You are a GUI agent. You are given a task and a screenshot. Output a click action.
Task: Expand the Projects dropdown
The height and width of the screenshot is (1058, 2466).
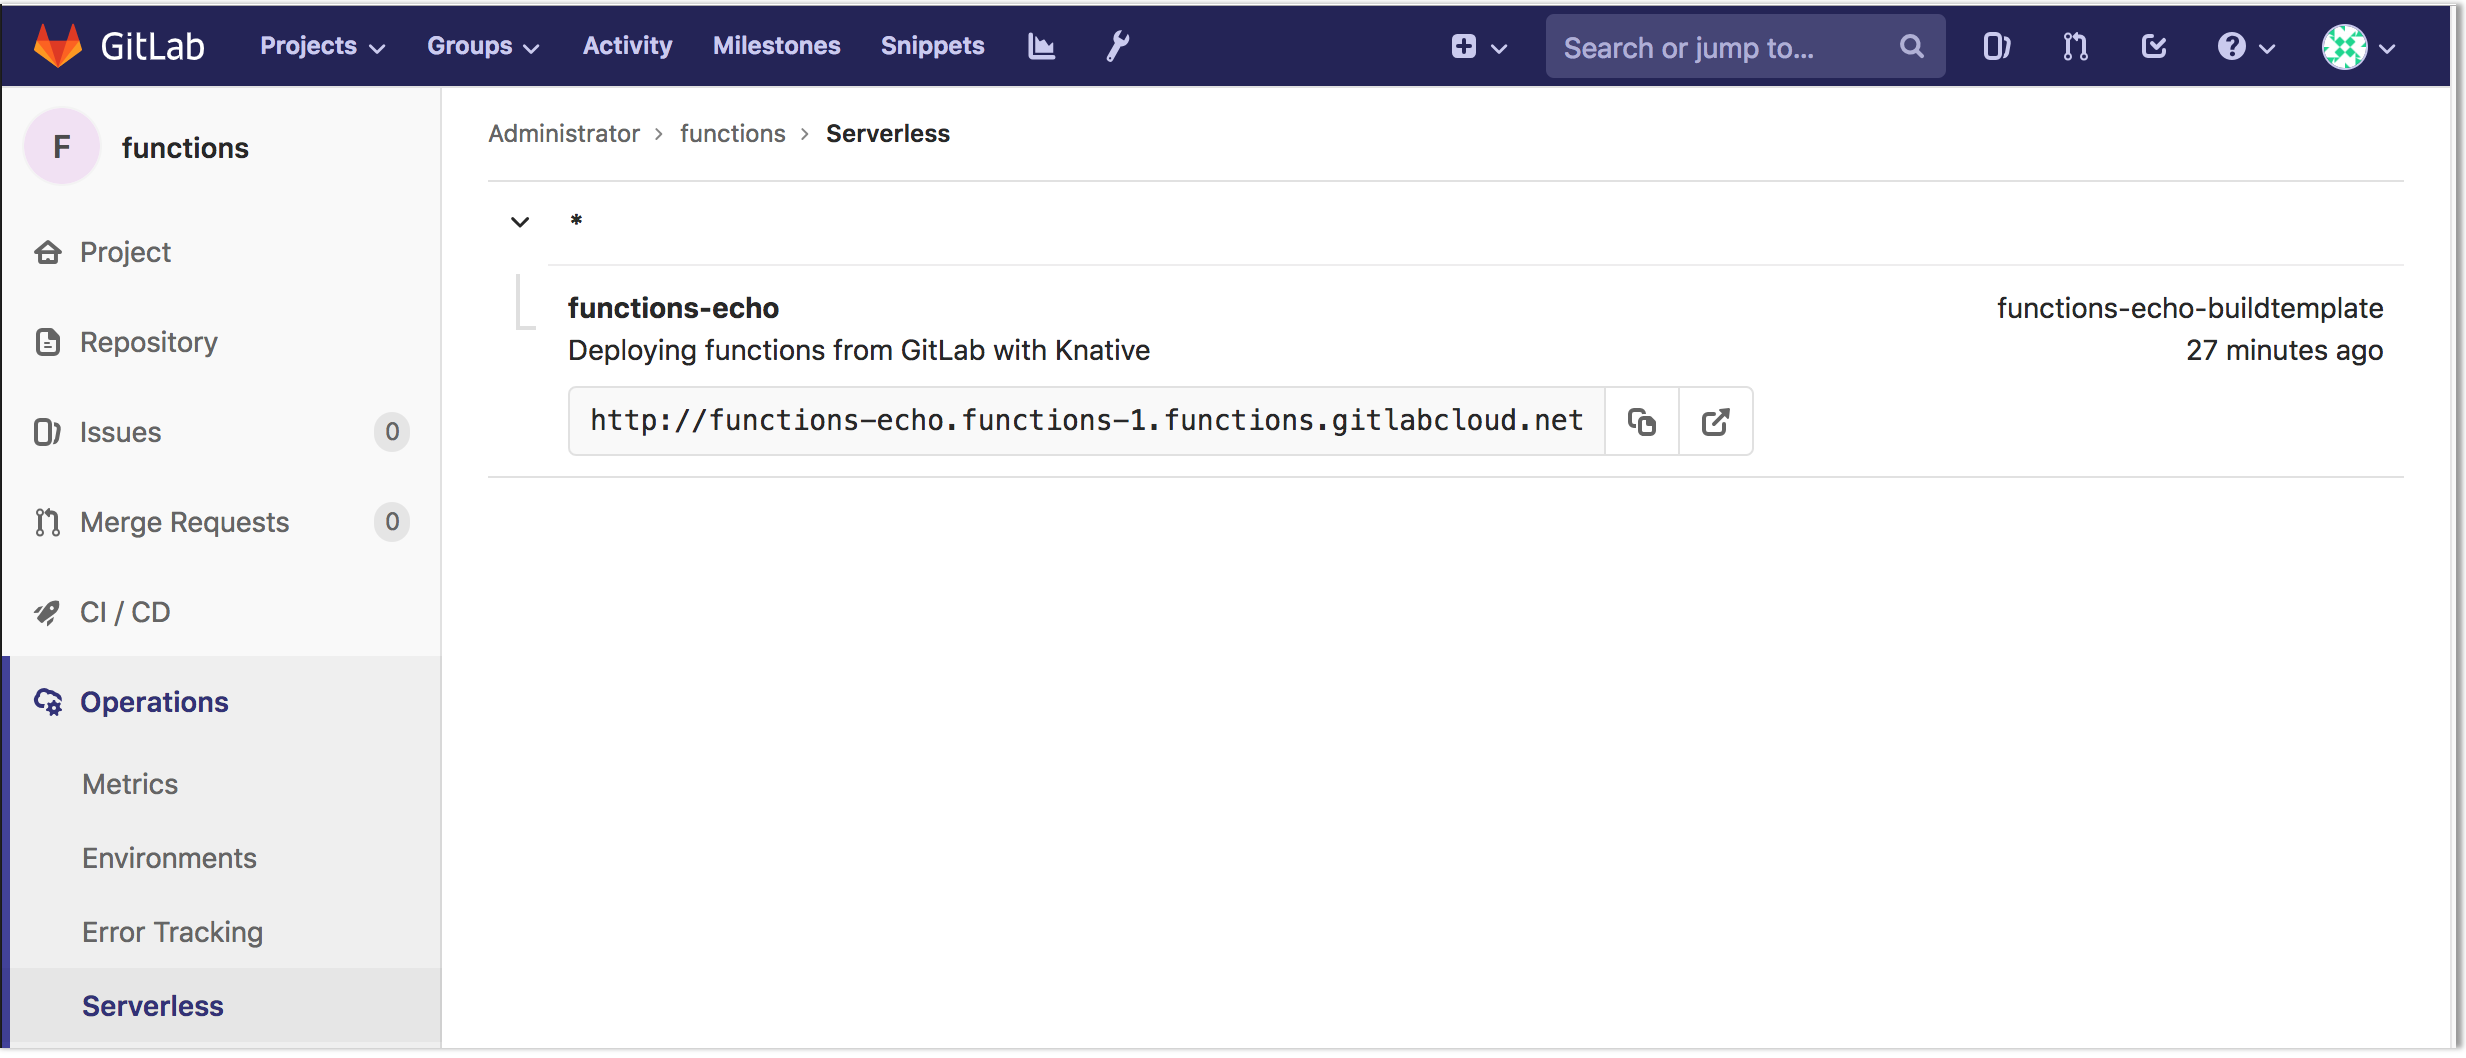click(x=322, y=45)
